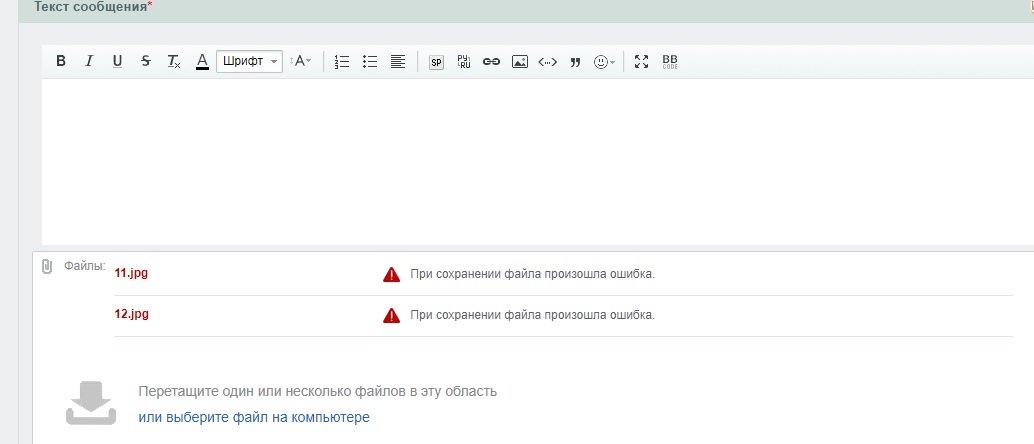The image size is (1034, 444).
Task: Insert a bulleted list
Action: pos(370,61)
